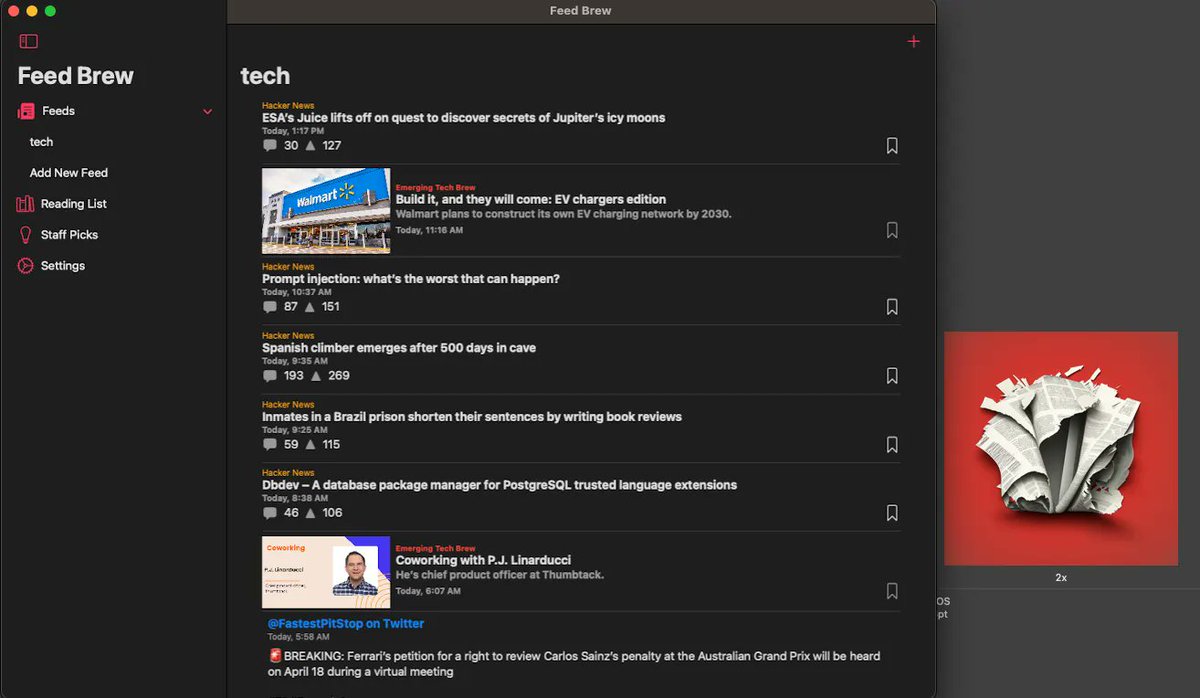Viewport: 1200px width, 698px height.
Task: Click the Settings gear icon
Action: click(x=25, y=266)
